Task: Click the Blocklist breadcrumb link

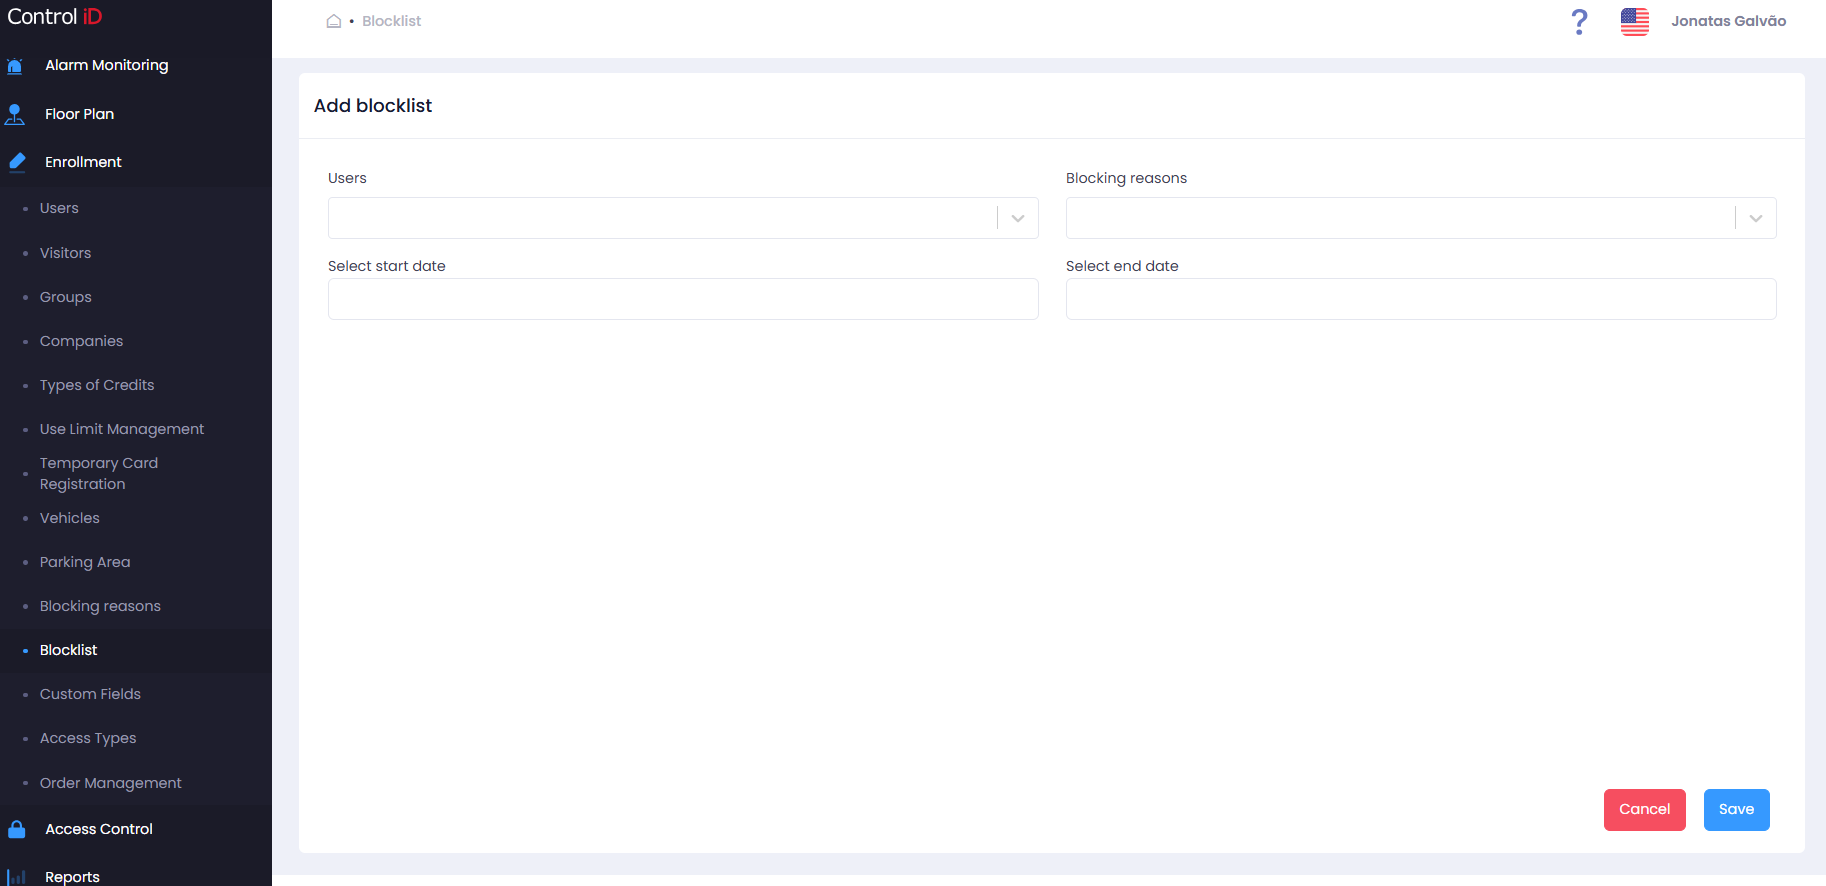Action: pos(391,21)
